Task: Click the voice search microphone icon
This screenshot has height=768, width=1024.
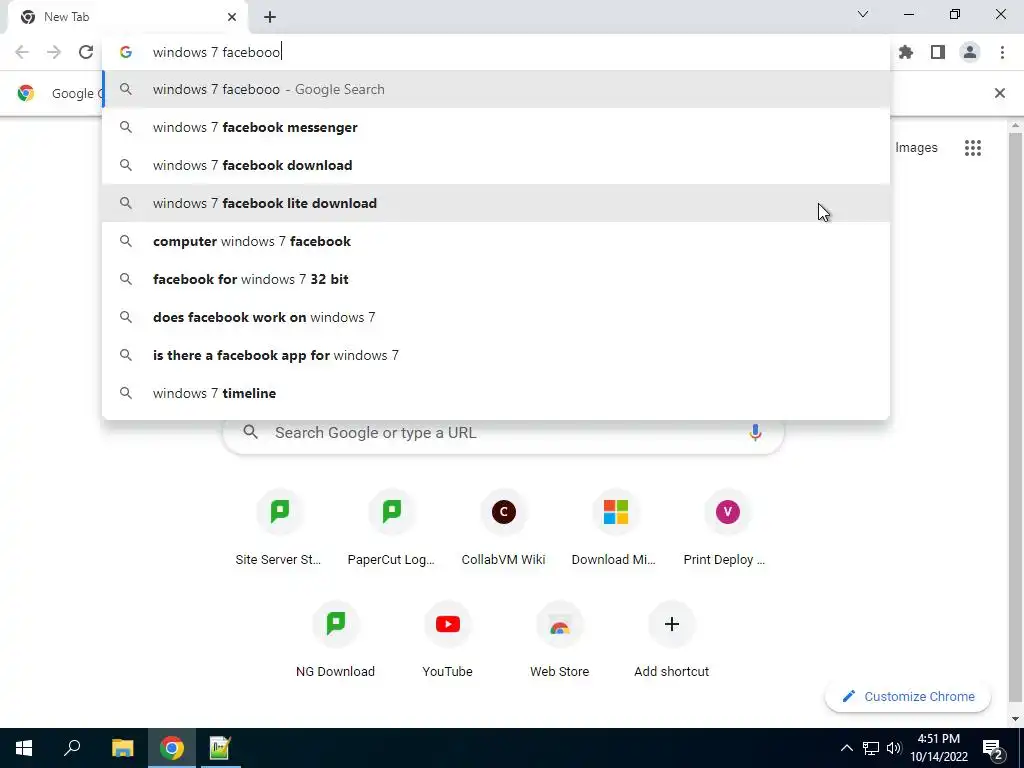Action: point(755,432)
